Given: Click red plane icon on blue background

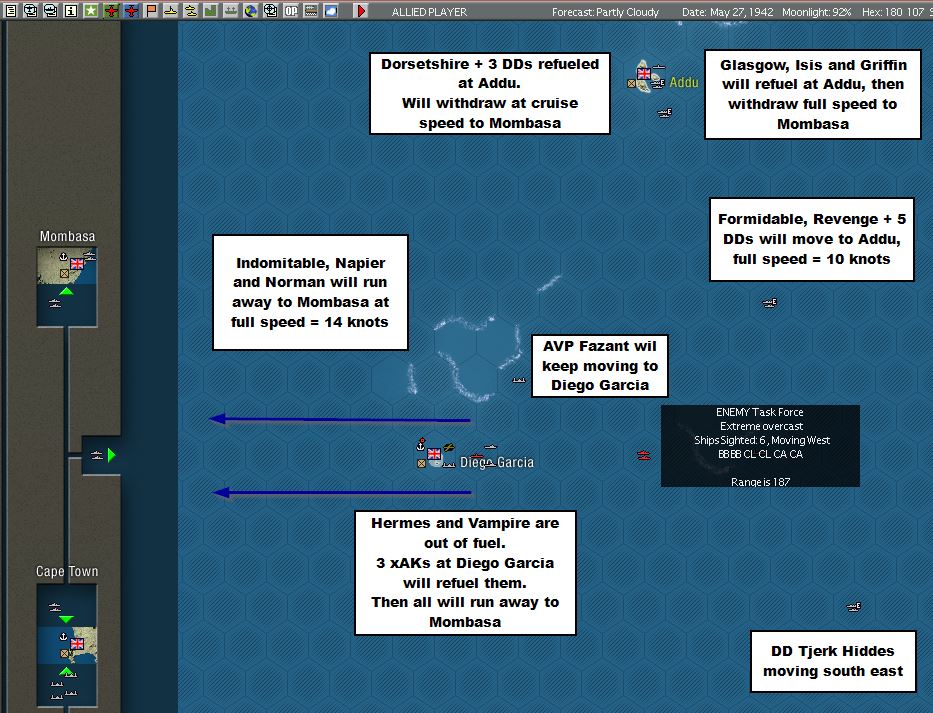Looking at the screenshot, I should [131, 10].
